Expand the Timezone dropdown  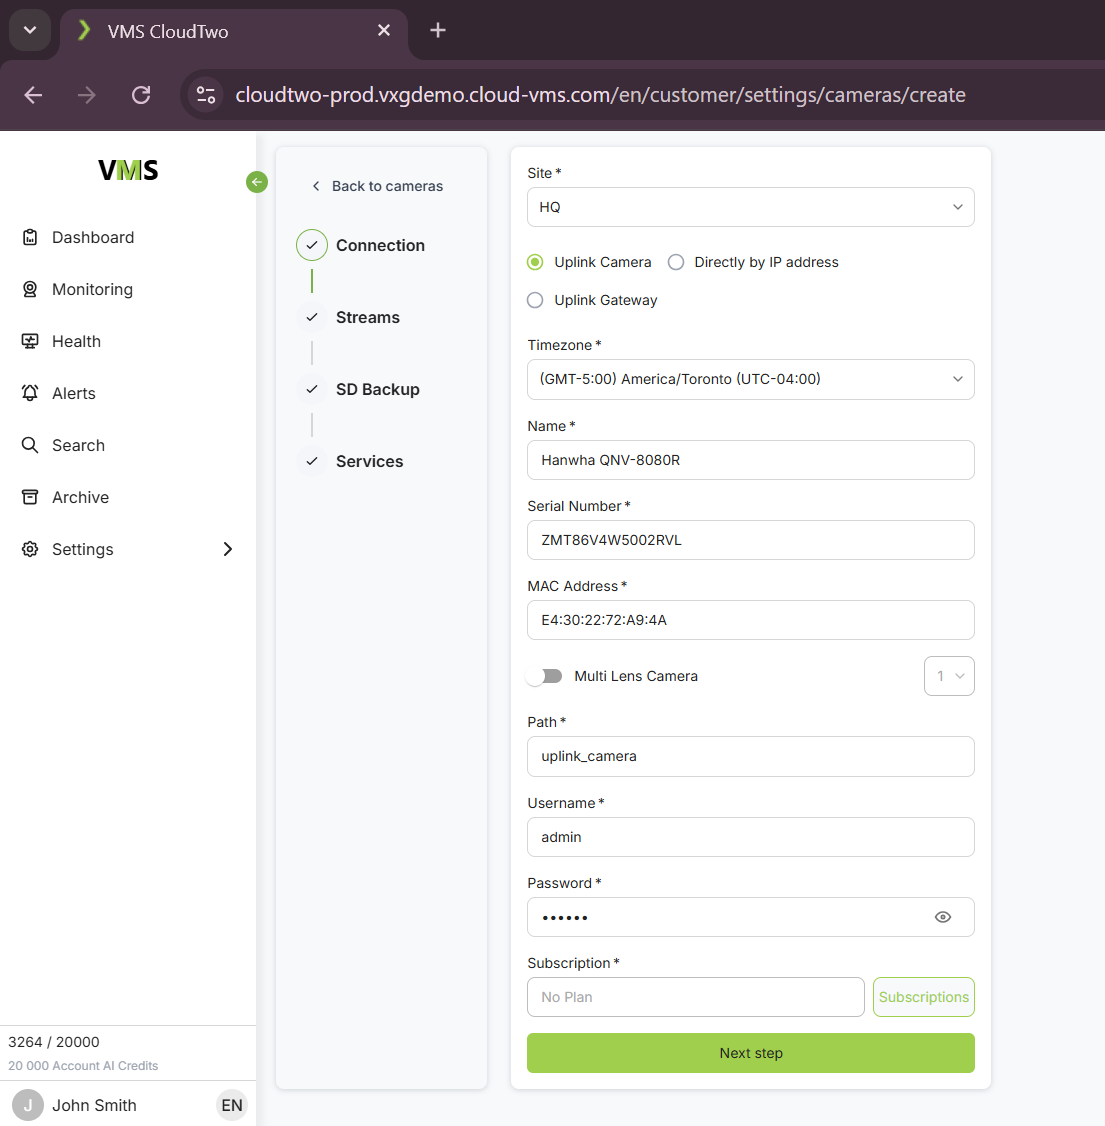coord(750,379)
